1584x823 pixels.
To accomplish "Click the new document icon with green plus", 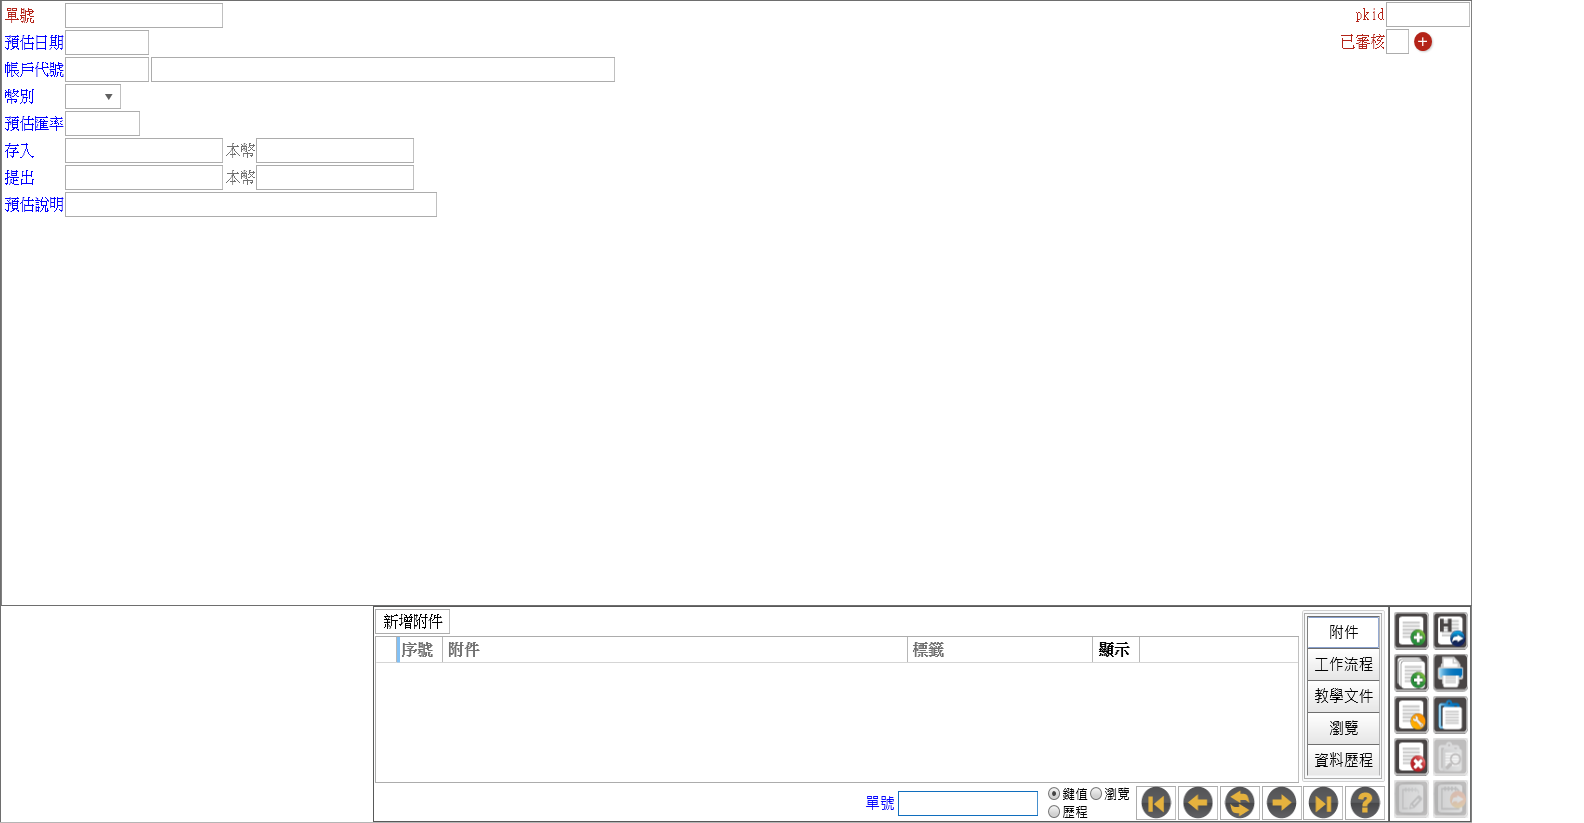I will pyautogui.click(x=1411, y=631).
